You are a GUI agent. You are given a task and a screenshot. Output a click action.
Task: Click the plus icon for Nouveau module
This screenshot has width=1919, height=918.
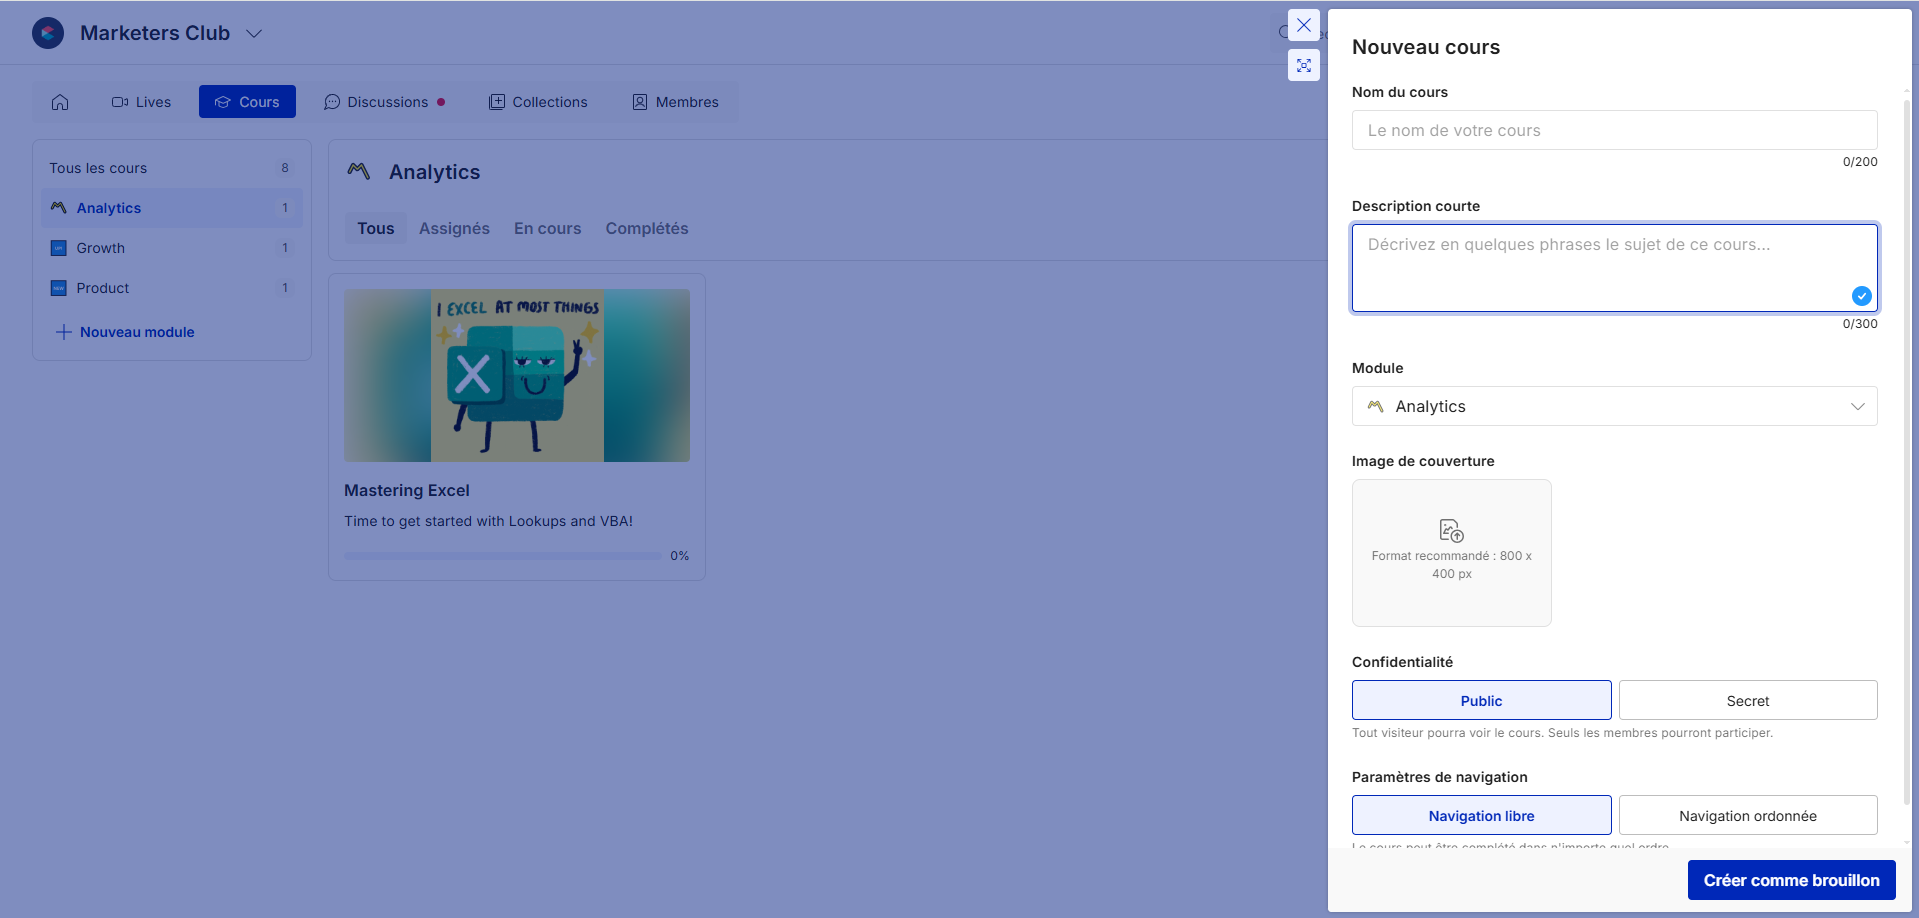click(x=63, y=332)
